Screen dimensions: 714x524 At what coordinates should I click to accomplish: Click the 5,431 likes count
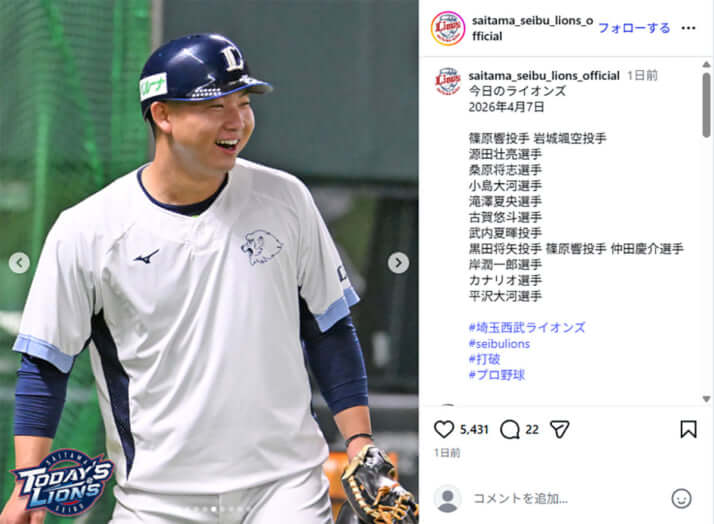click(474, 429)
